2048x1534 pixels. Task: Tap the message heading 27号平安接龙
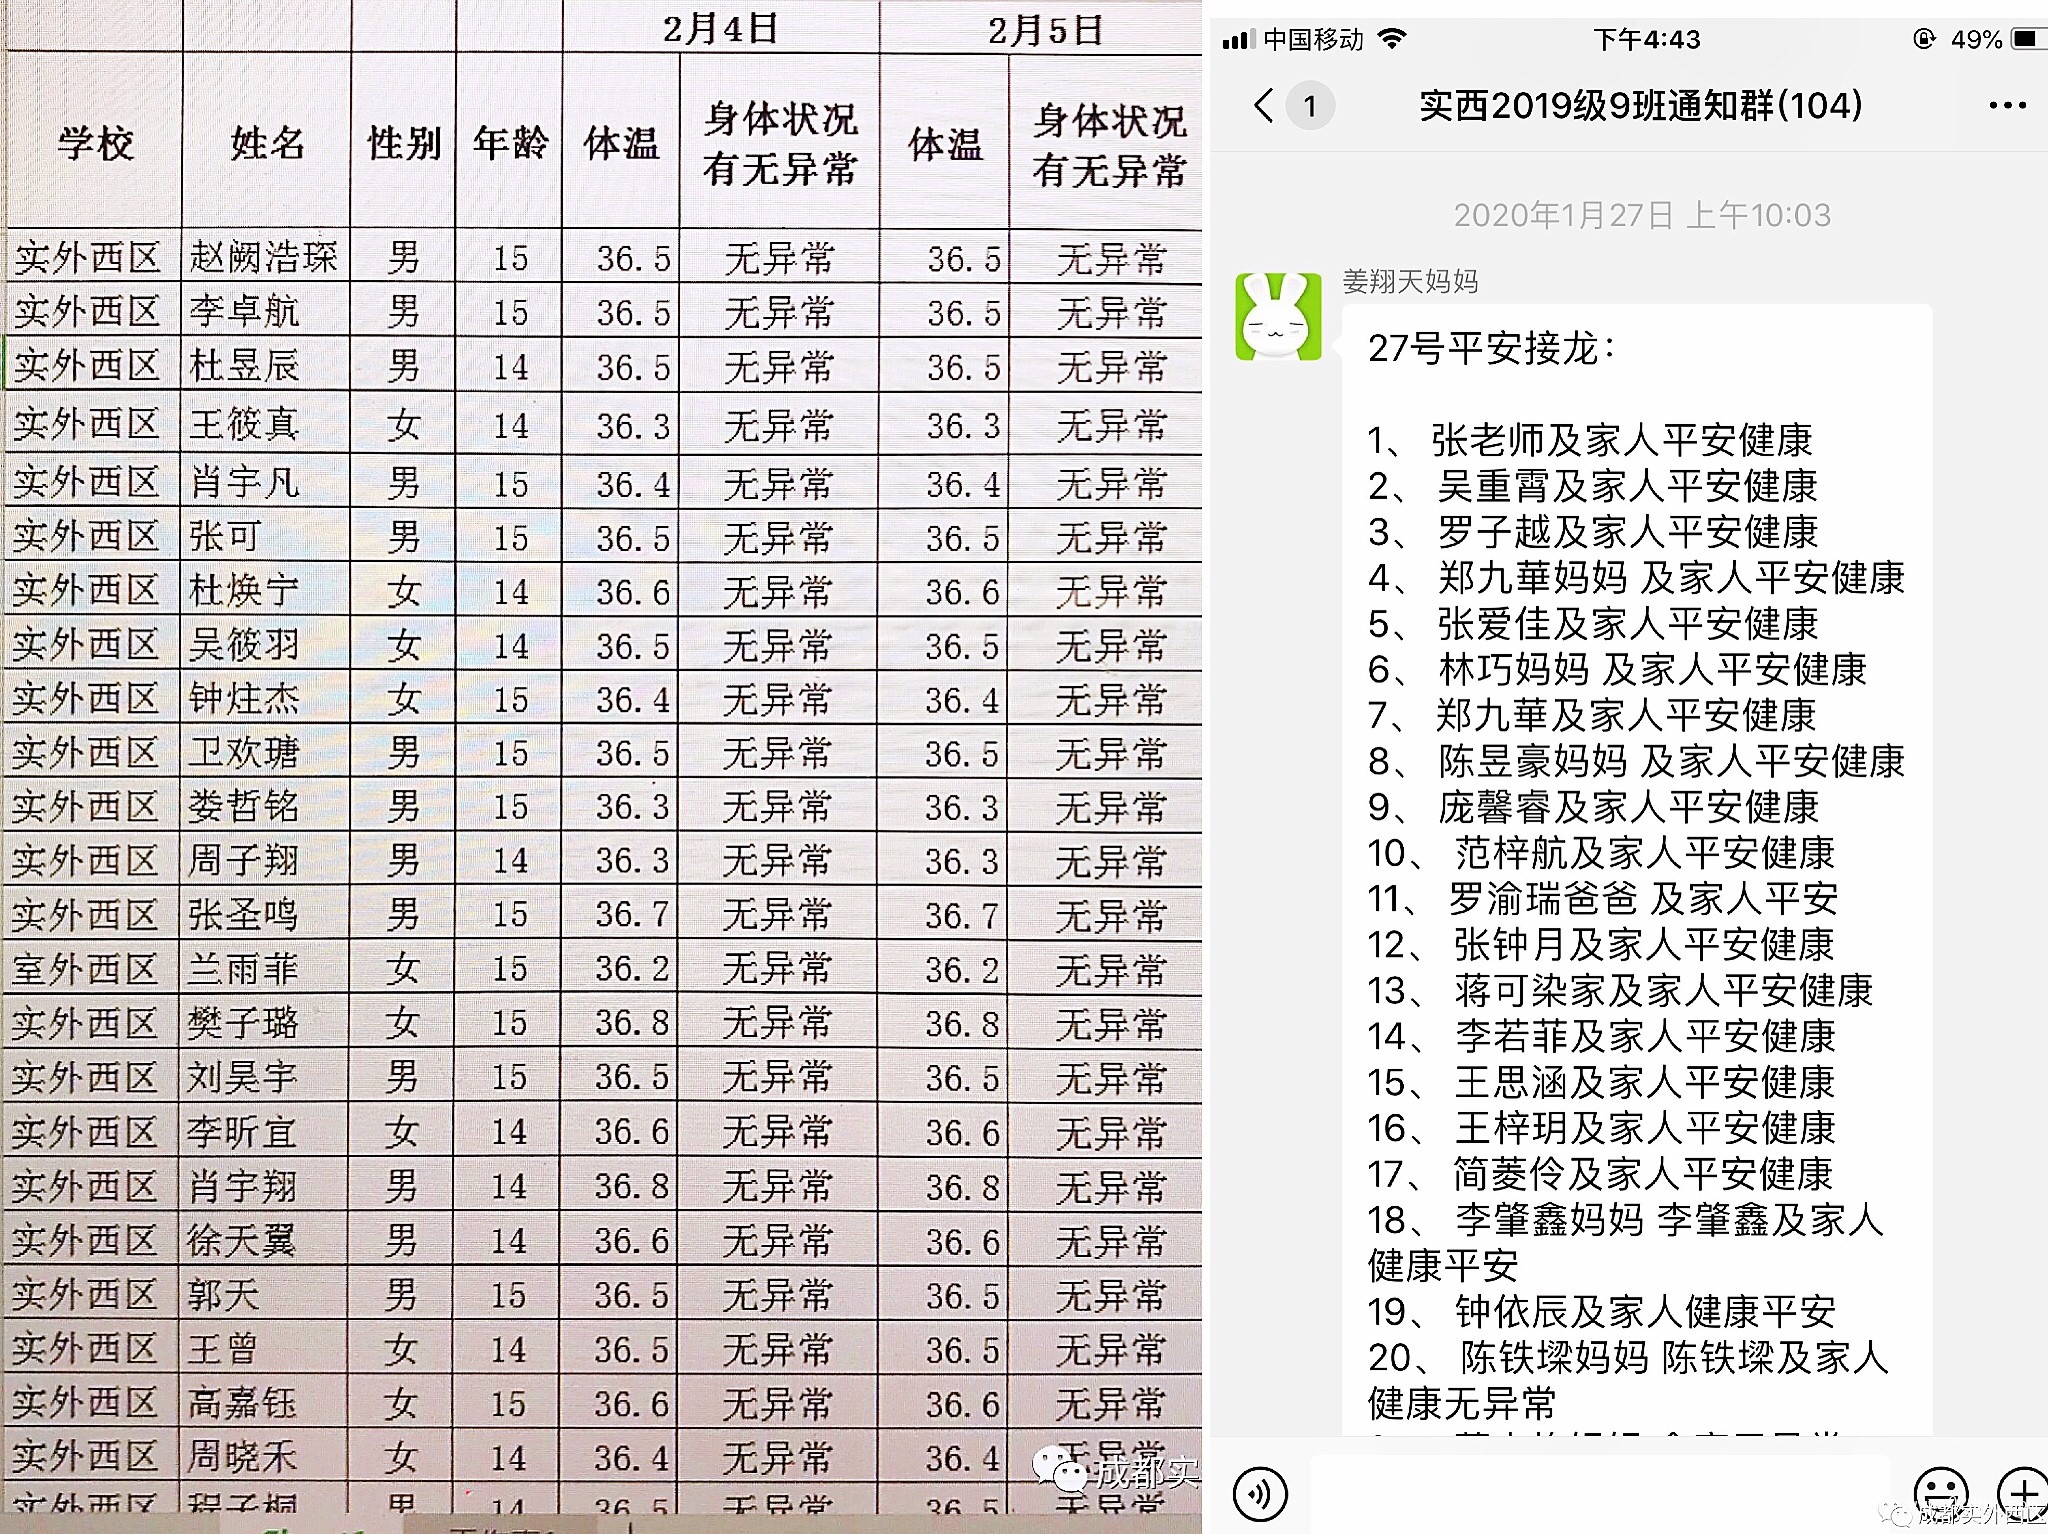click(1491, 348)
